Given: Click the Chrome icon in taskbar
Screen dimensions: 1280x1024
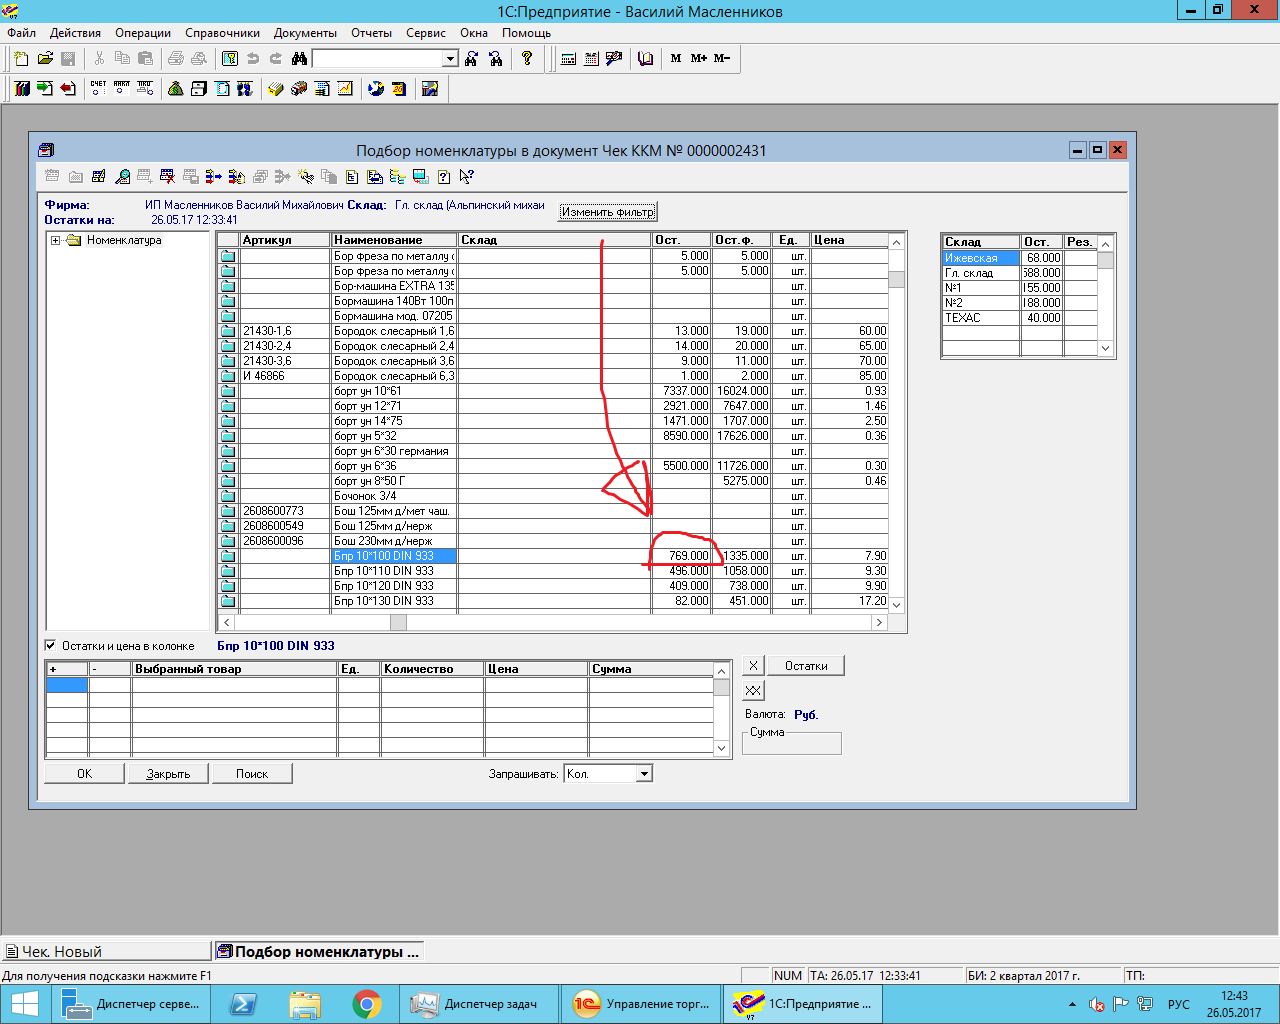Looking at the screenshot, I should [367, 1004].
